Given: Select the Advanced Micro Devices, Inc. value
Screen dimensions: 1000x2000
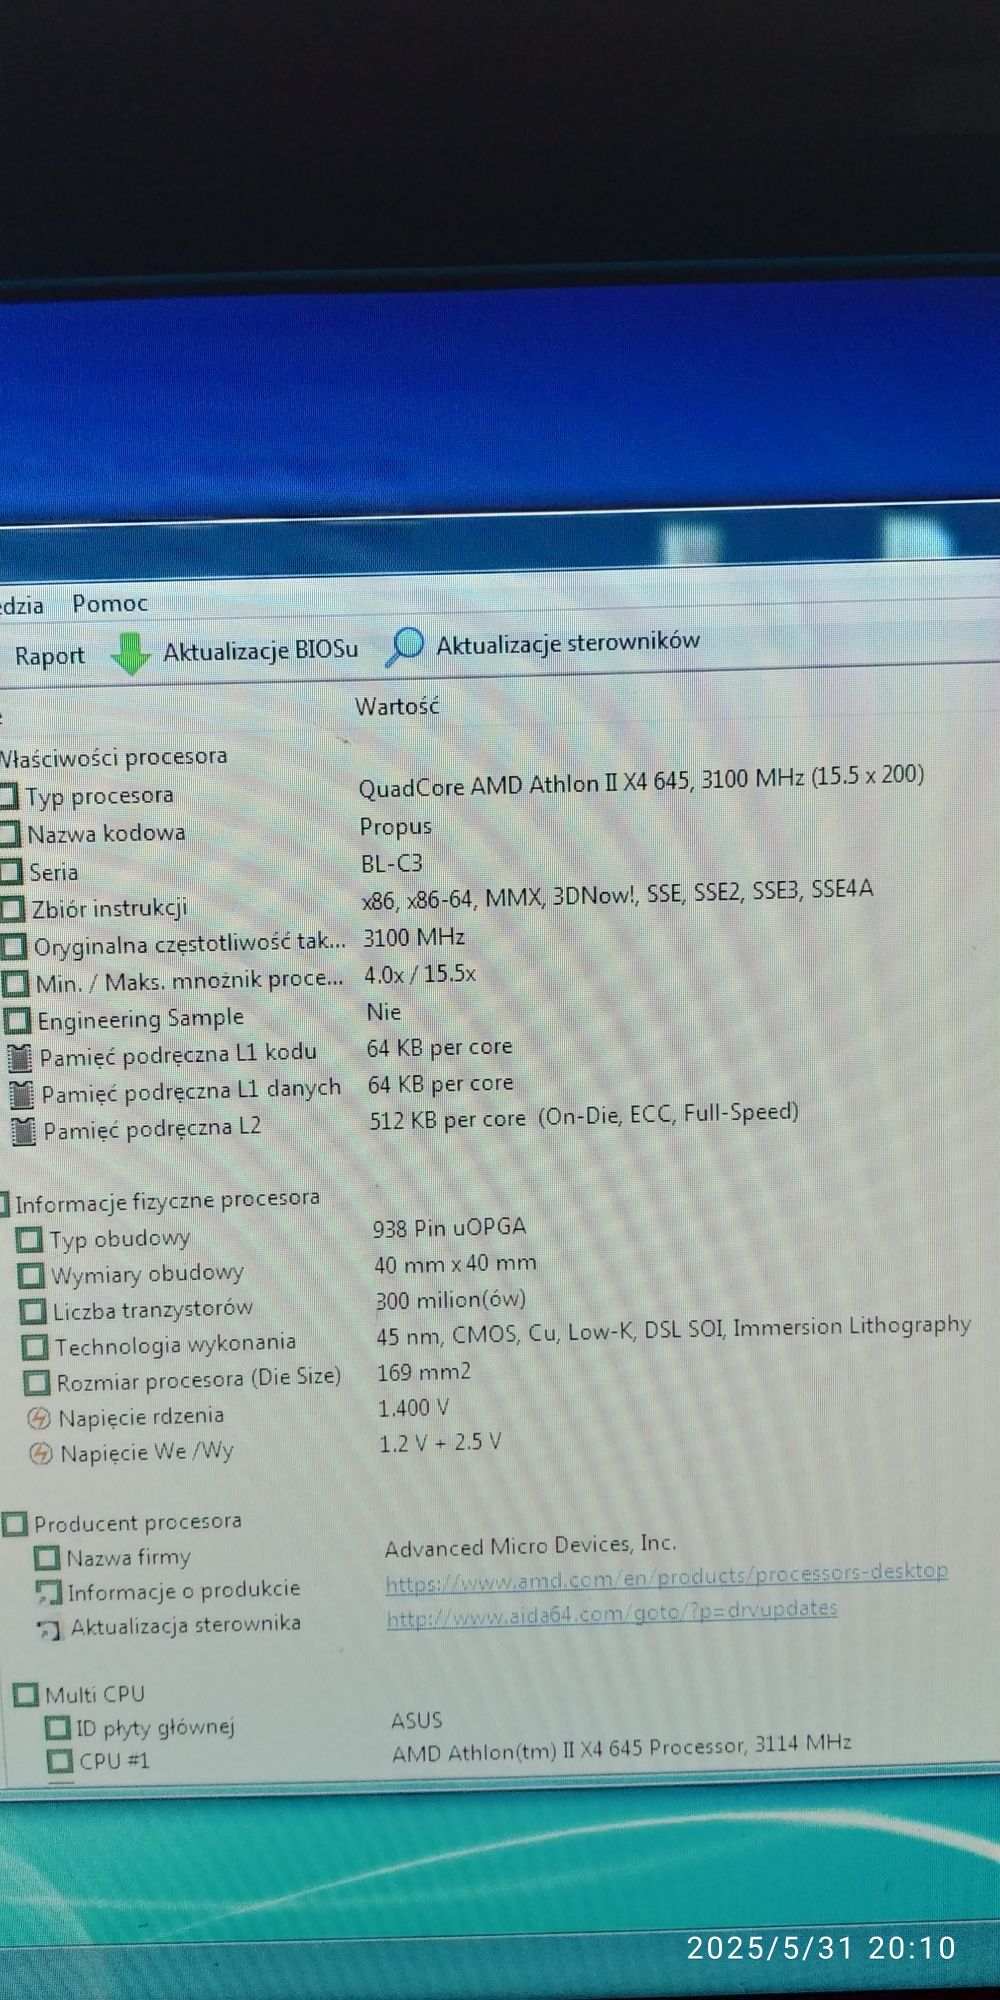Looking at the screenshot, I should pos(531,1546).
